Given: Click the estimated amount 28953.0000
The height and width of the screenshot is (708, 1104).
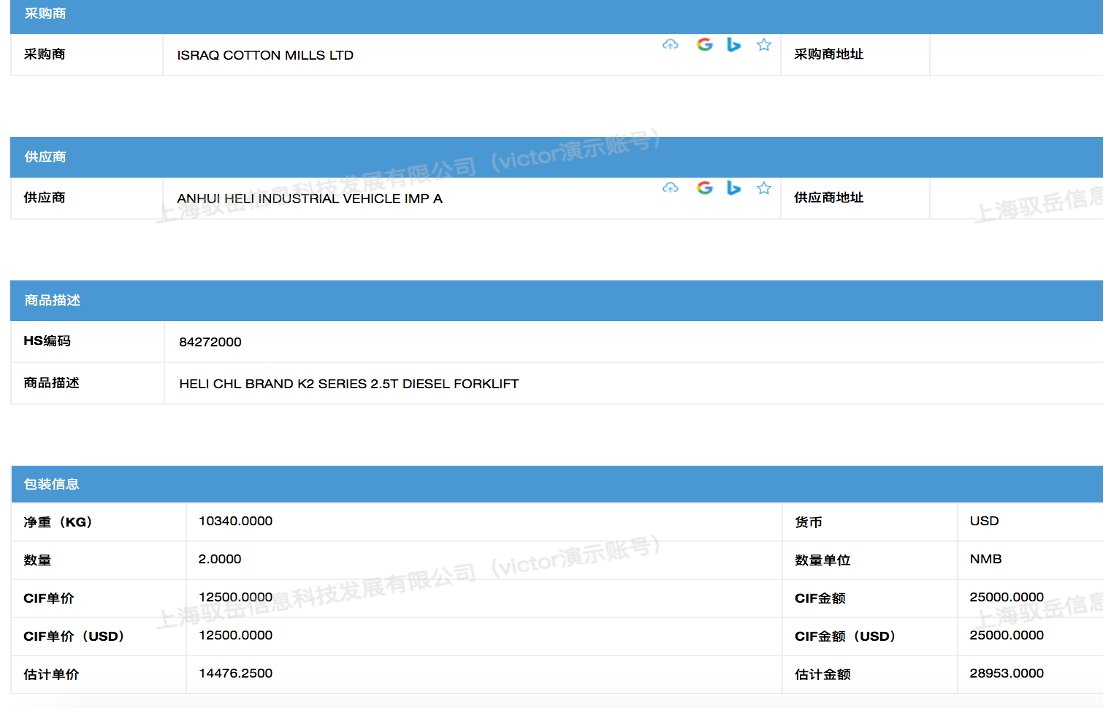Looking at the screenshot, I should point(1006,673).
